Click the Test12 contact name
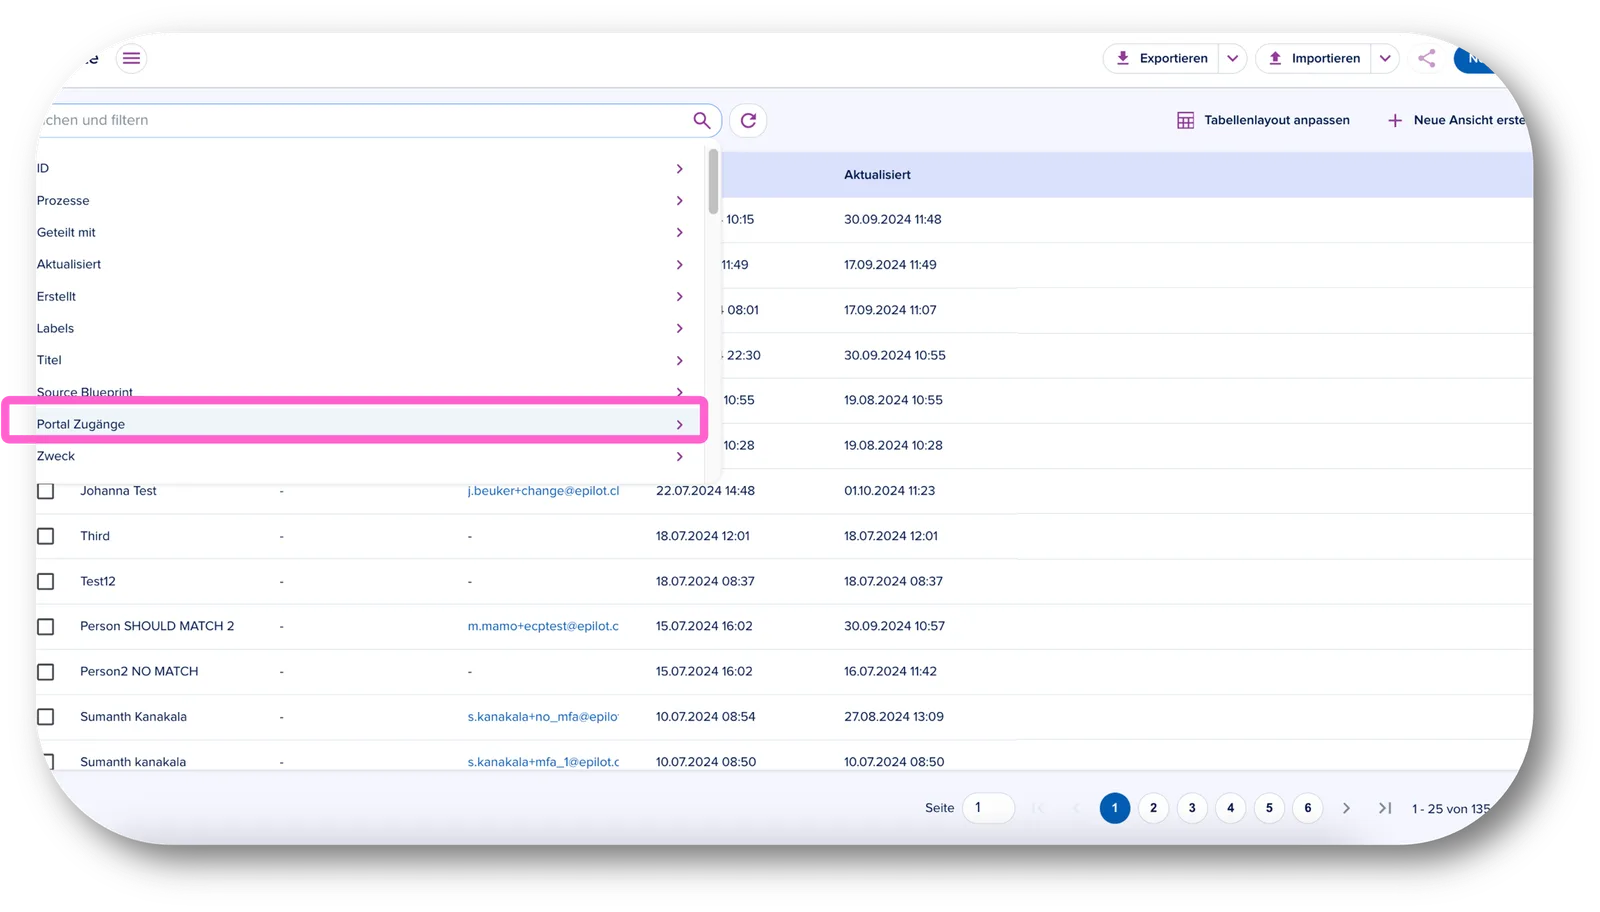The image size is (1600, 912). coord(98,581)
